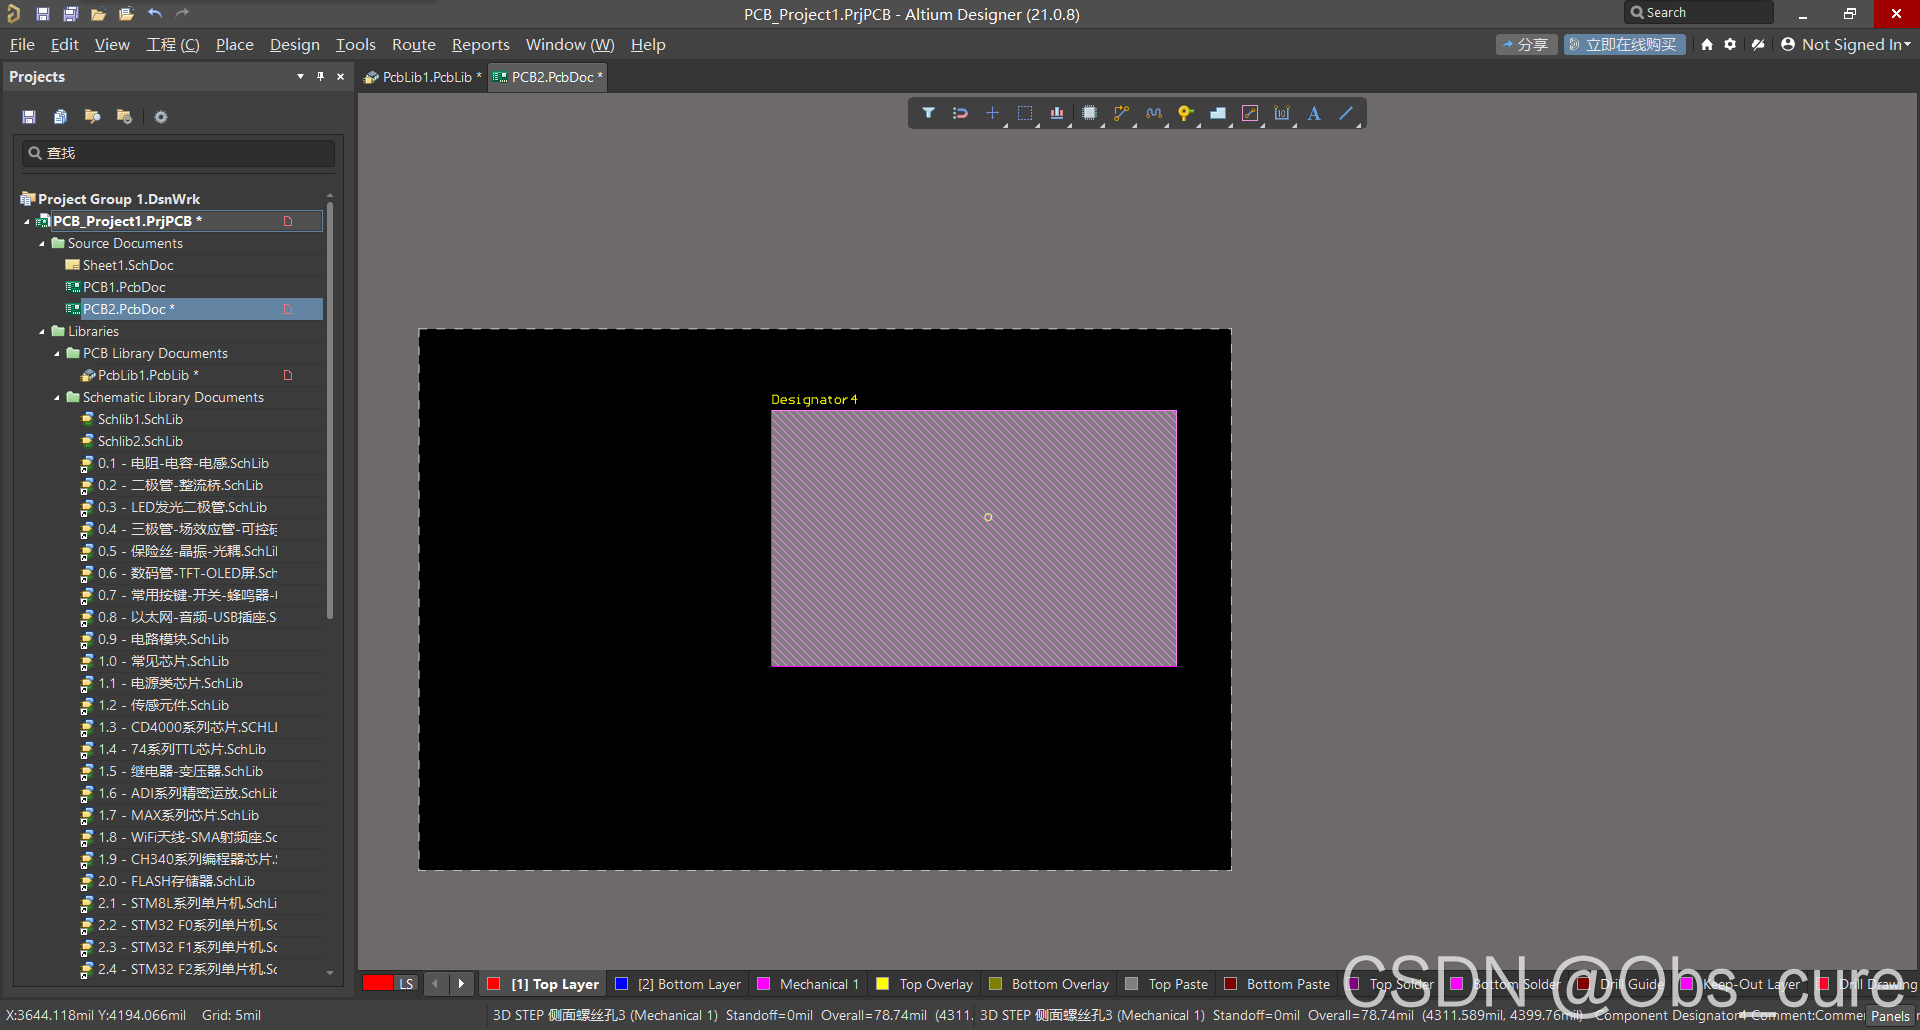This screenshot has width=1920, height=1030.
Task: Click the Panels button
Action: click(1889, 1016)
